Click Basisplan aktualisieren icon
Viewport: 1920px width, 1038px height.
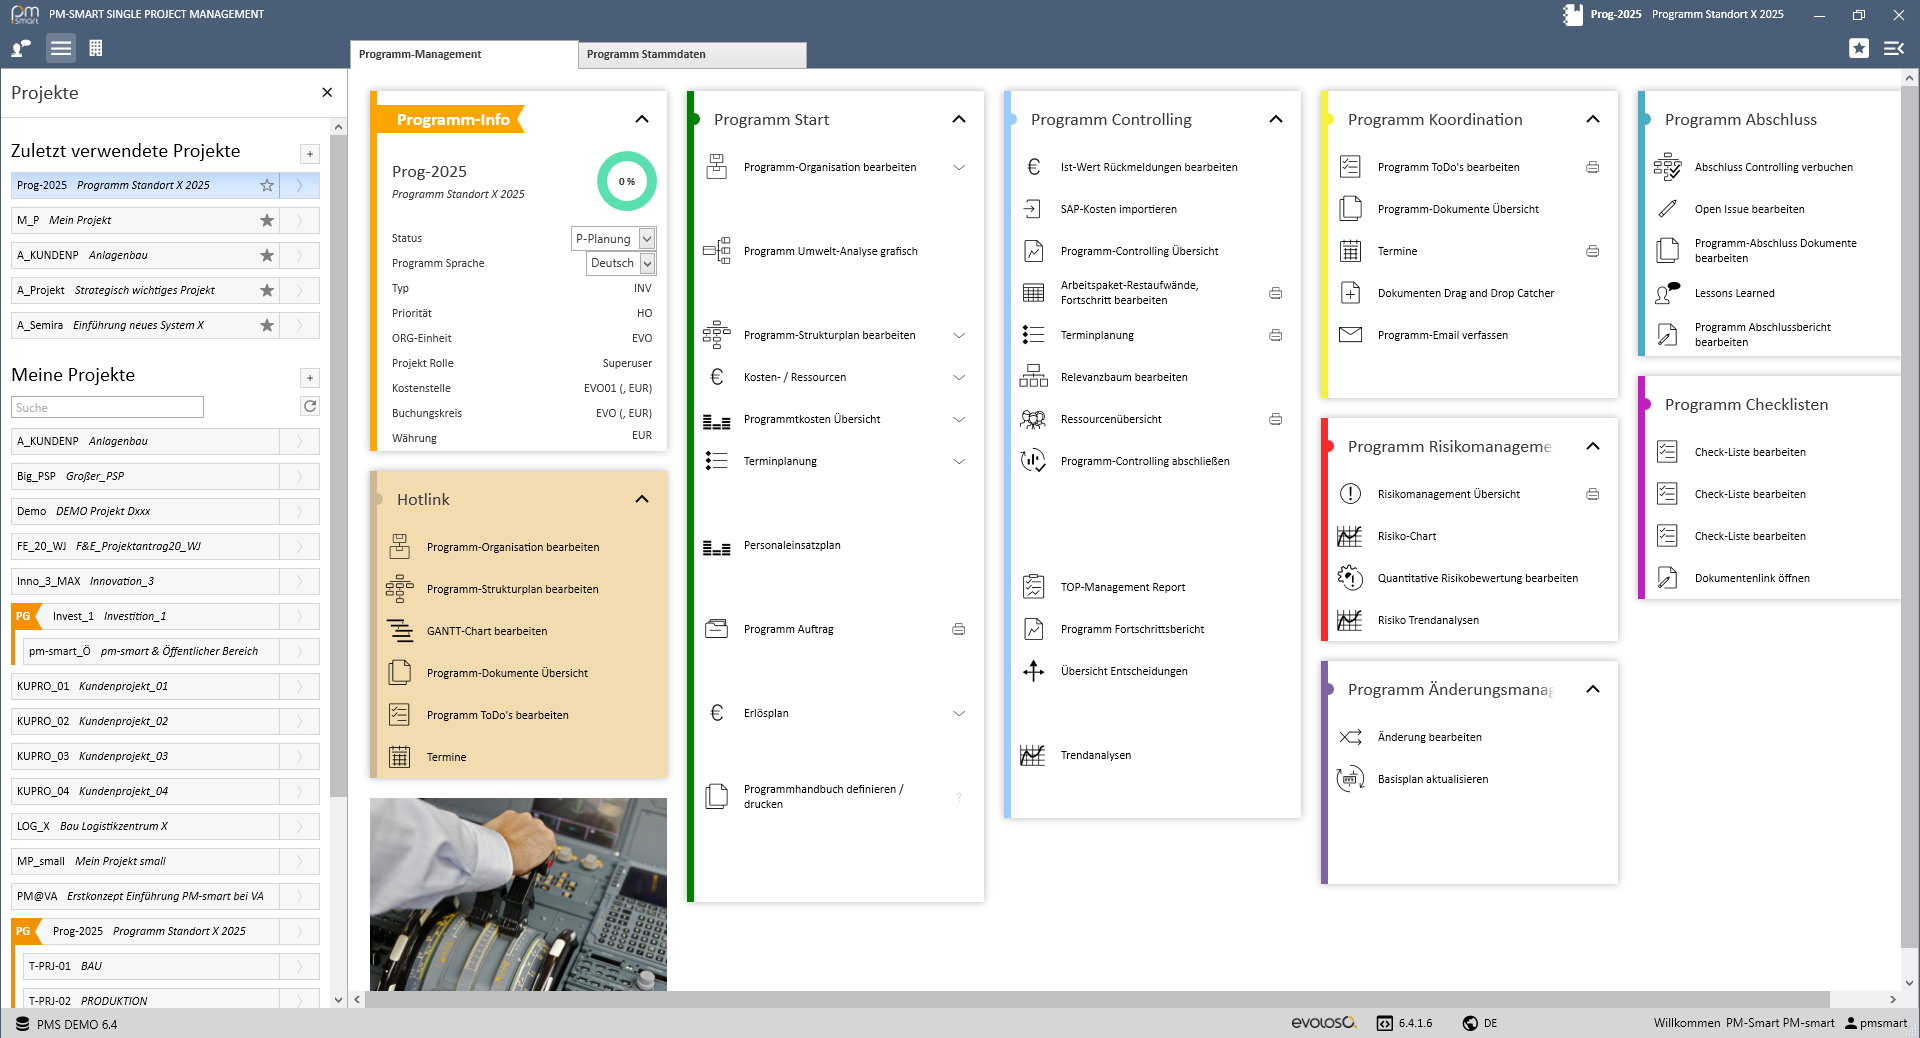coord(1350,779)
